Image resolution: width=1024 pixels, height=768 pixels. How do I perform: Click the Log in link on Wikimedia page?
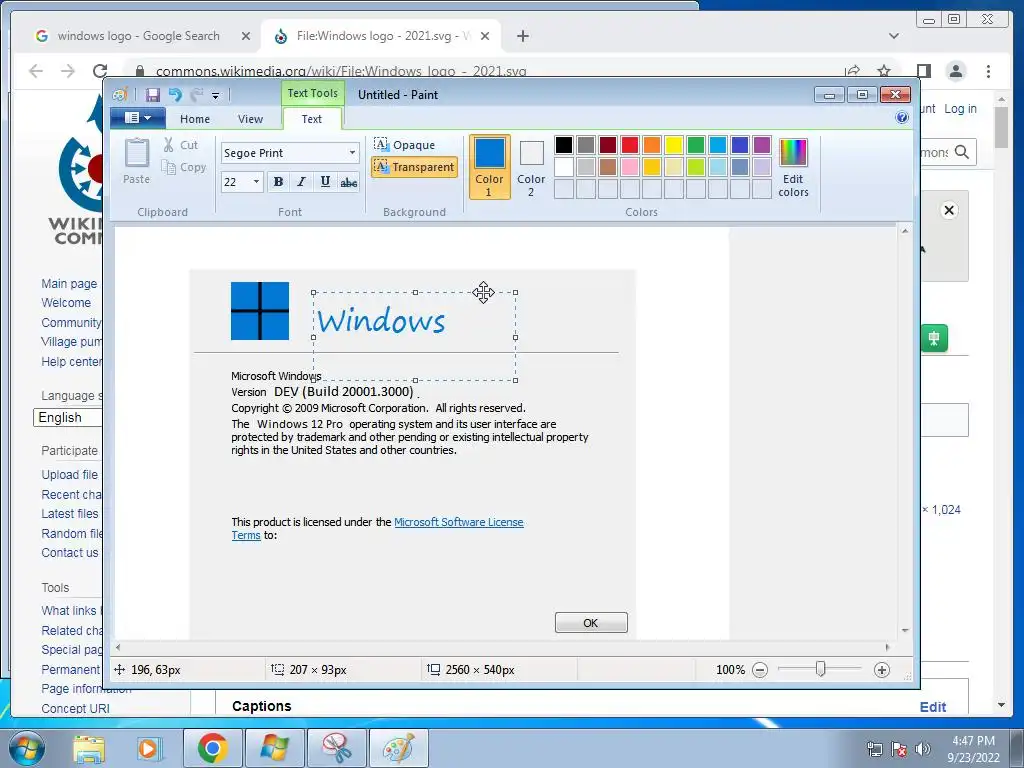coord(960,108)
